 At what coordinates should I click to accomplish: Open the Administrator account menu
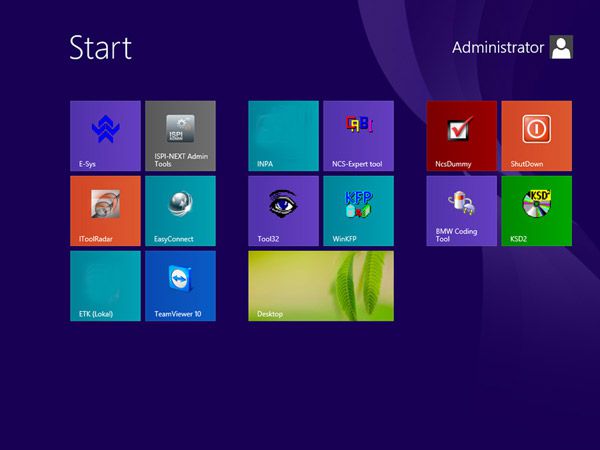pos(512,47)
